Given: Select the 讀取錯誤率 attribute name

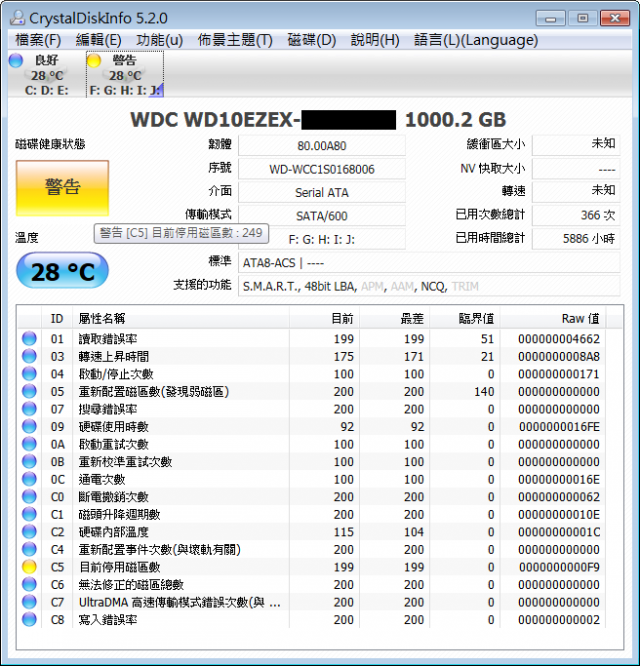Looking at the screenshot, I should [x=108, y=339].
